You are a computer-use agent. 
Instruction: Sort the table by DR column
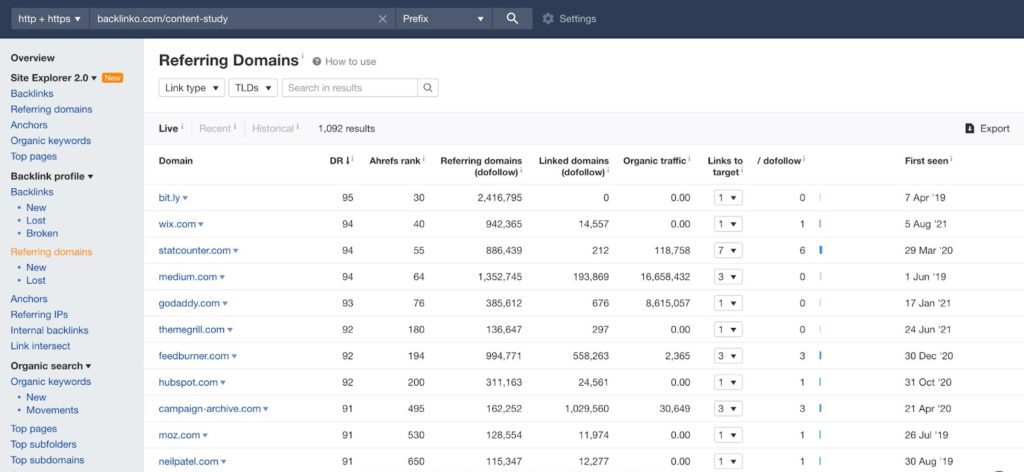click(338, 161)
